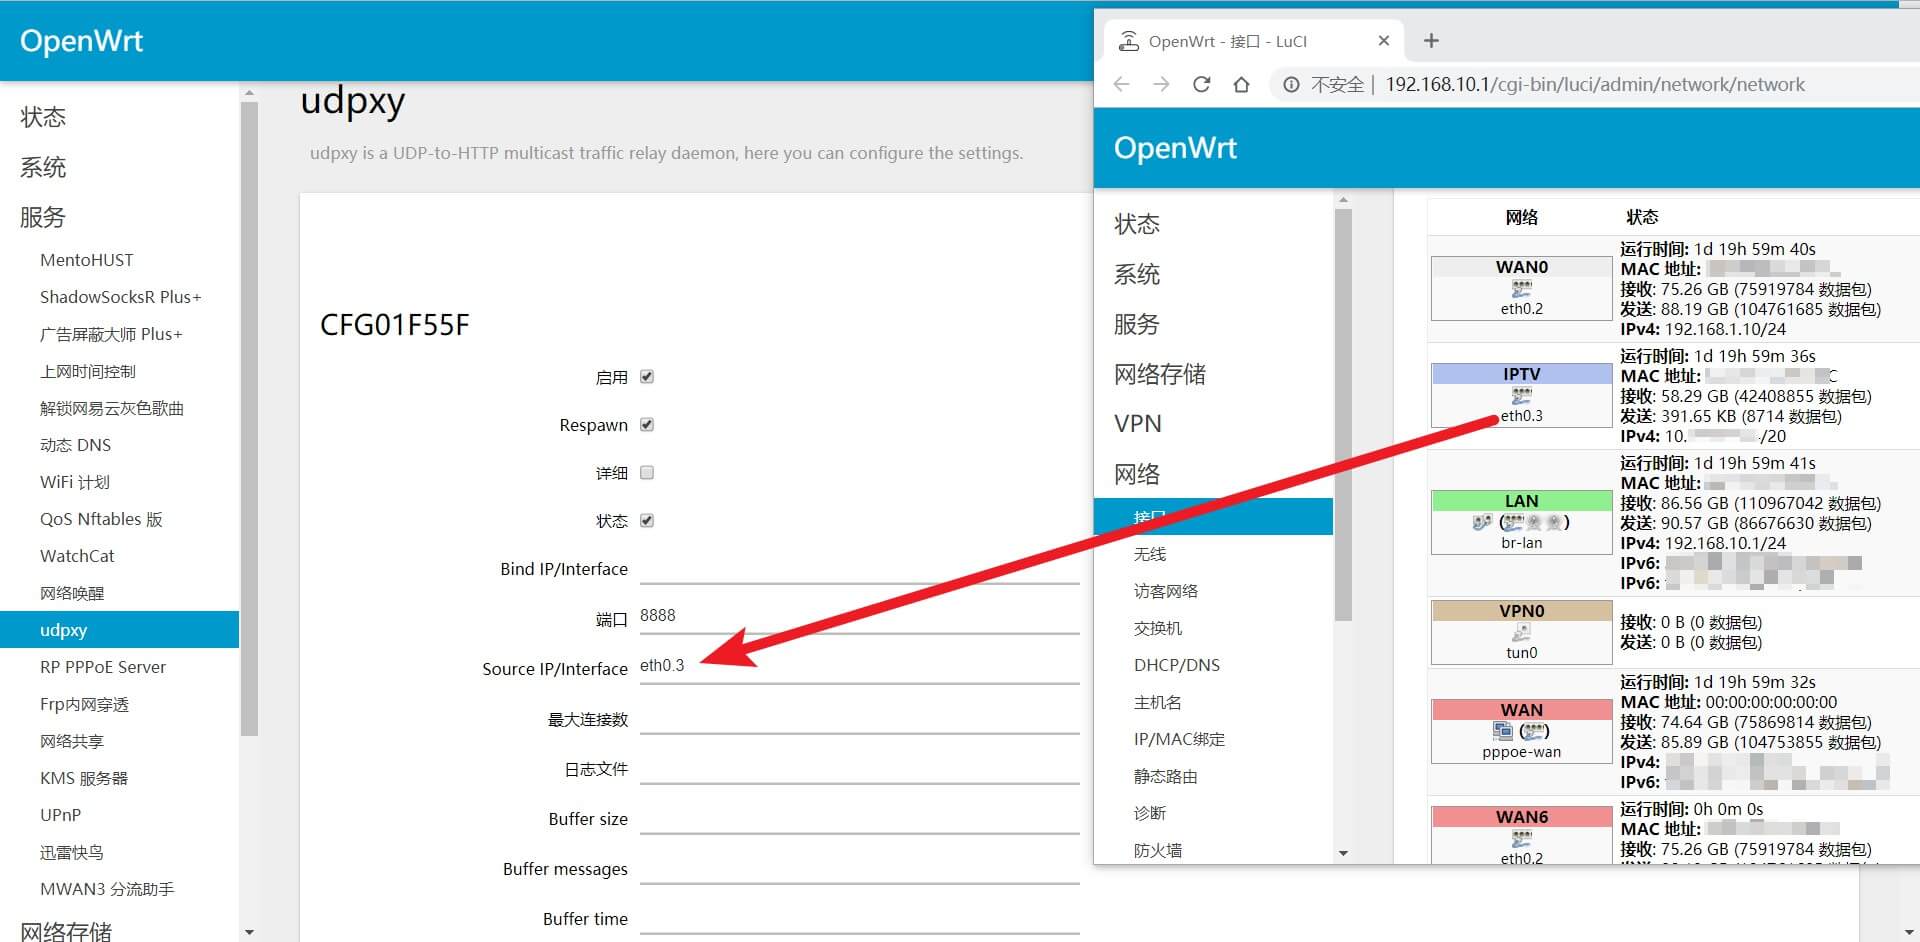
Task: Select udpxy in services menu
Action: [64, 630]
